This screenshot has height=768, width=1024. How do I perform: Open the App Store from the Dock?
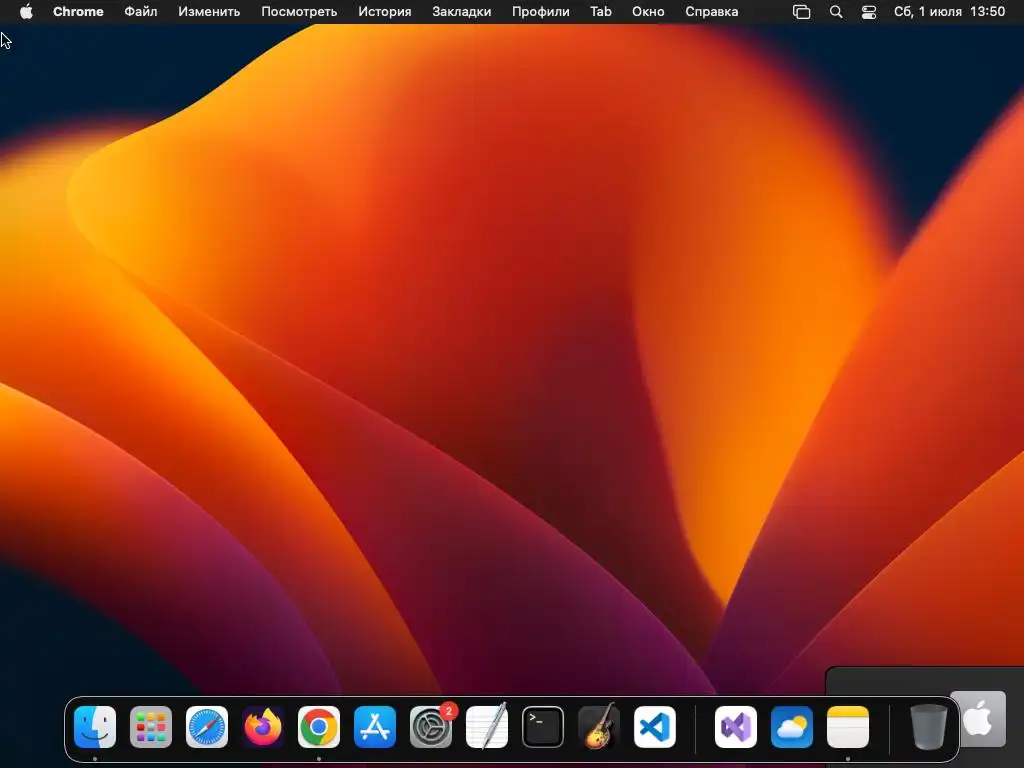[375, 726]
